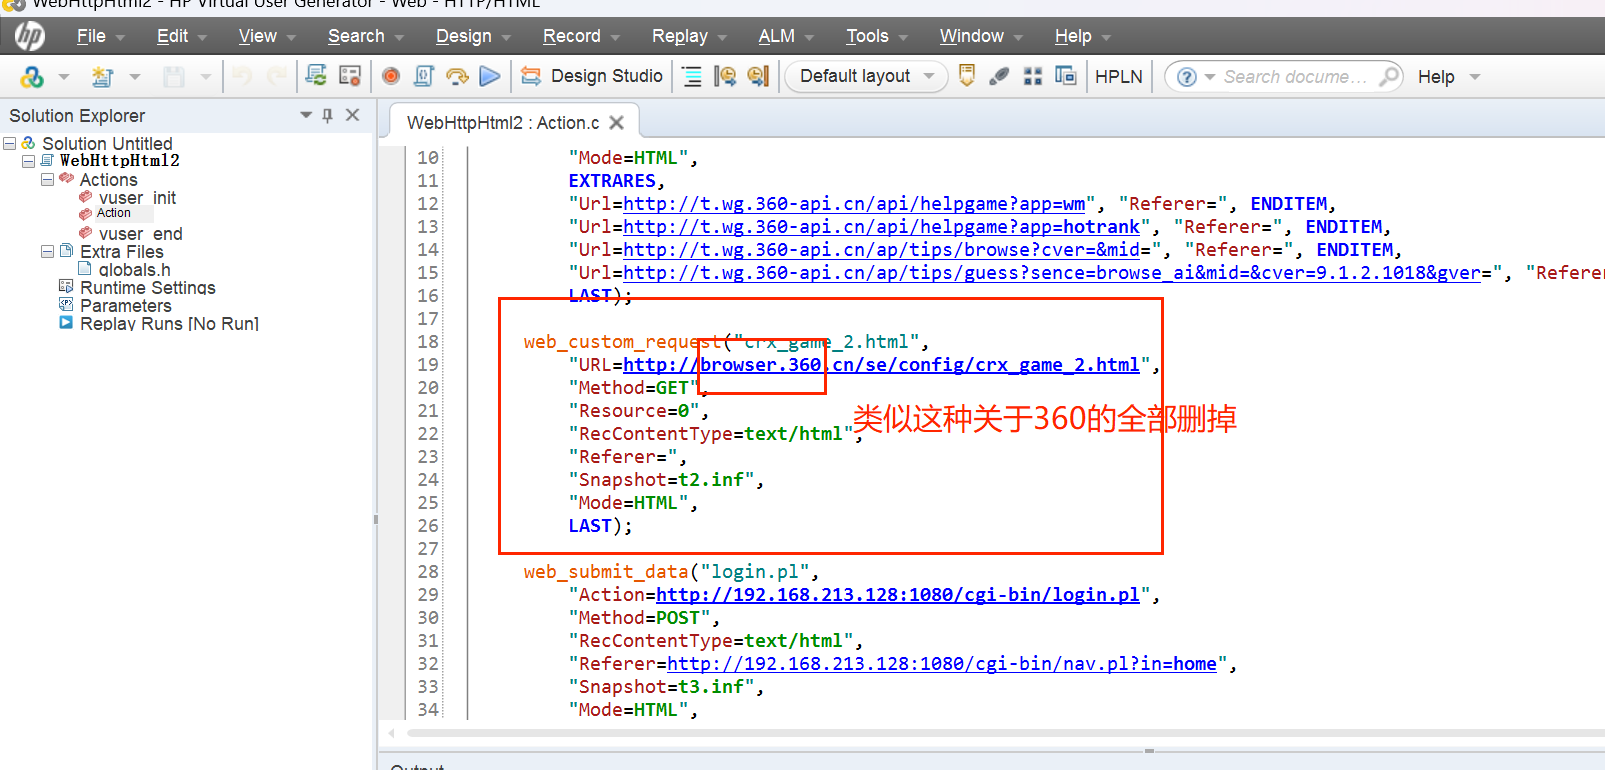Click the HPLN toolbar button

(1119, 77)
